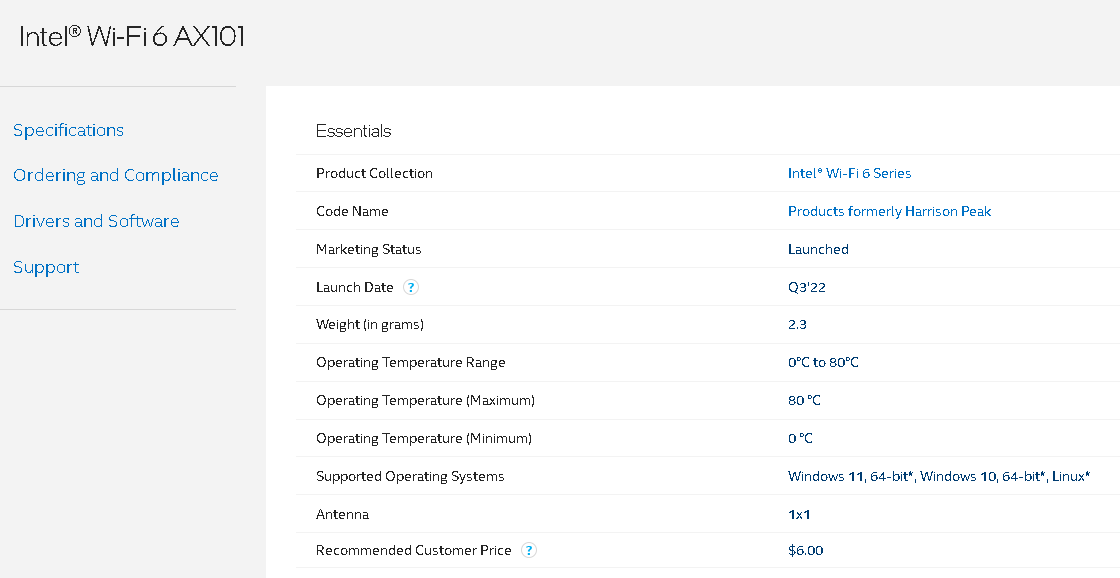Click the Launched marketing status value
The image size is (1120, 578).
818,249
